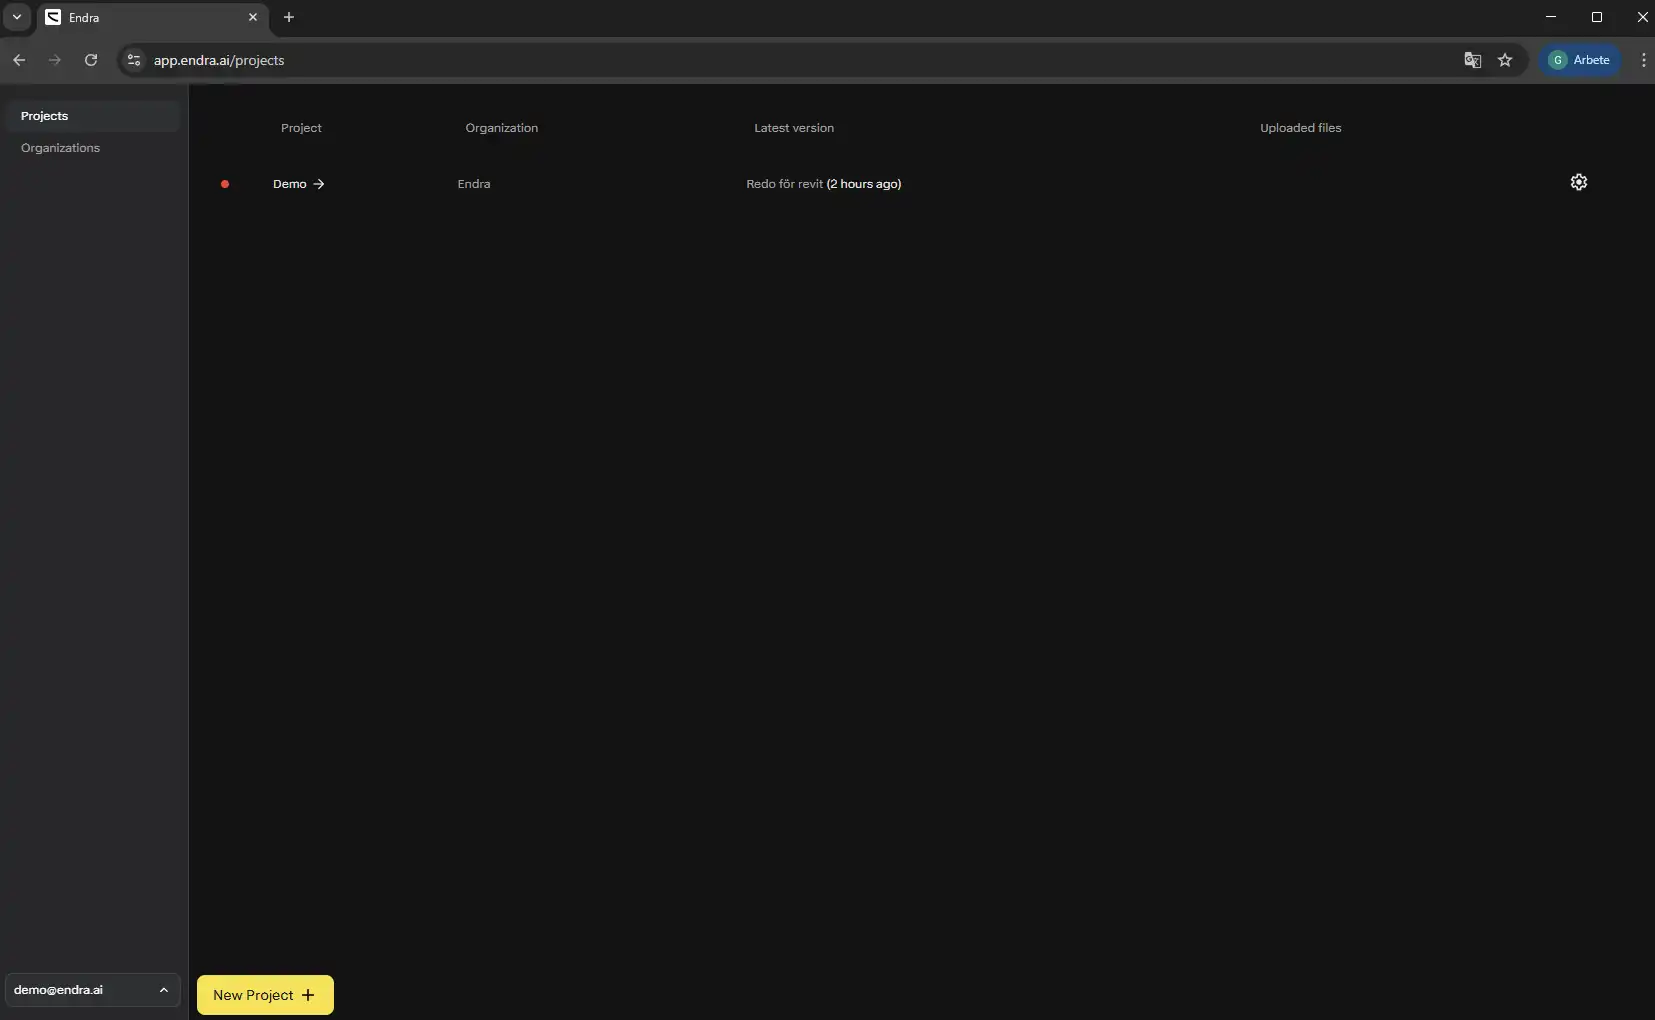Bookmark this page with the star icon
Screen dimensions: 1655x1020
(x=1505, y=60)
